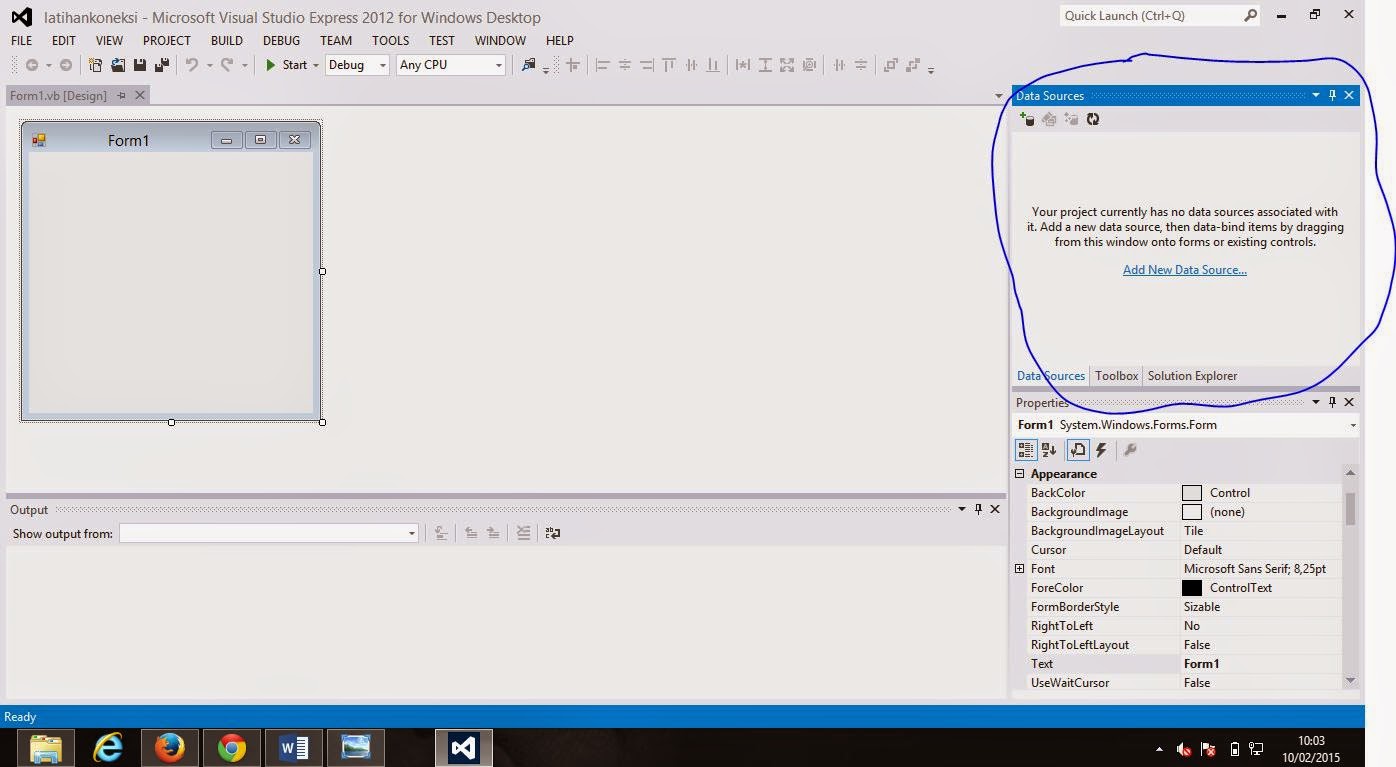This screenshot has height=767, width=1396.
Task: Switch Properties to Alphabetical sort
Action: pyautogui.click(x=1049, y=450)
